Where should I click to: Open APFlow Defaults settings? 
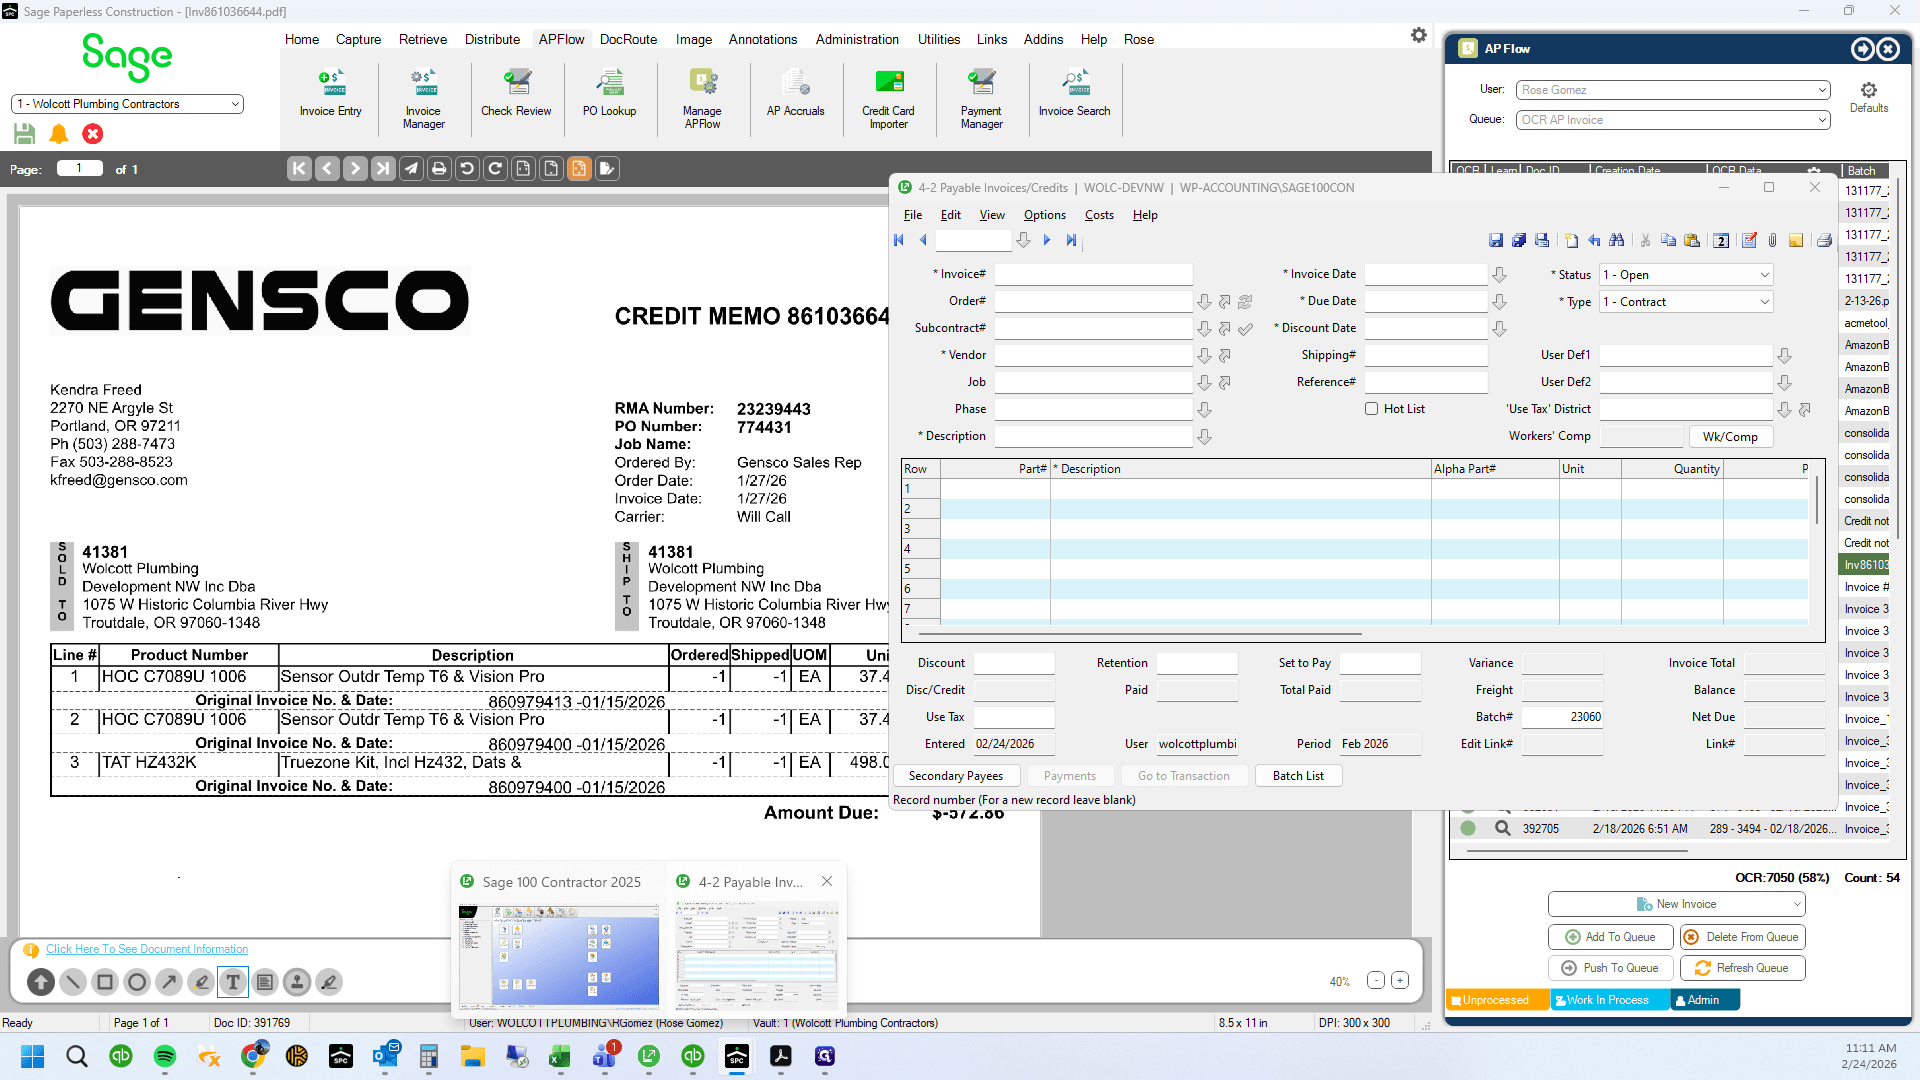click(x=1869, y=98)
